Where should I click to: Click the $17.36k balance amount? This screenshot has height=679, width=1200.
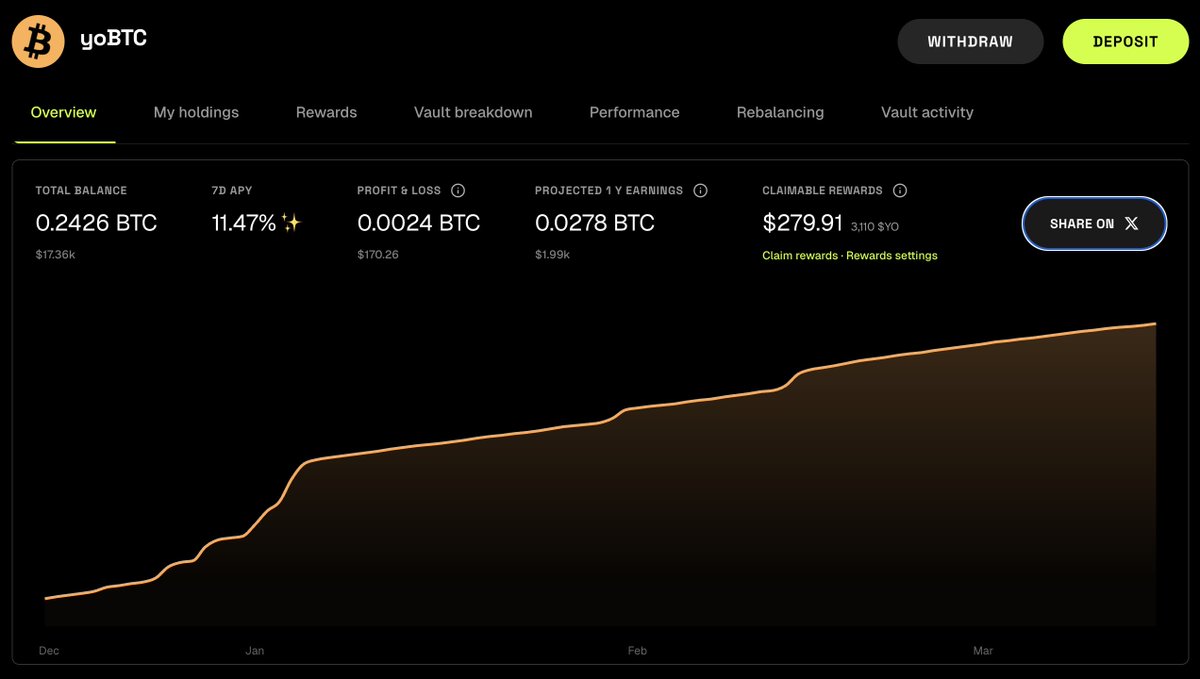[56, 255]
